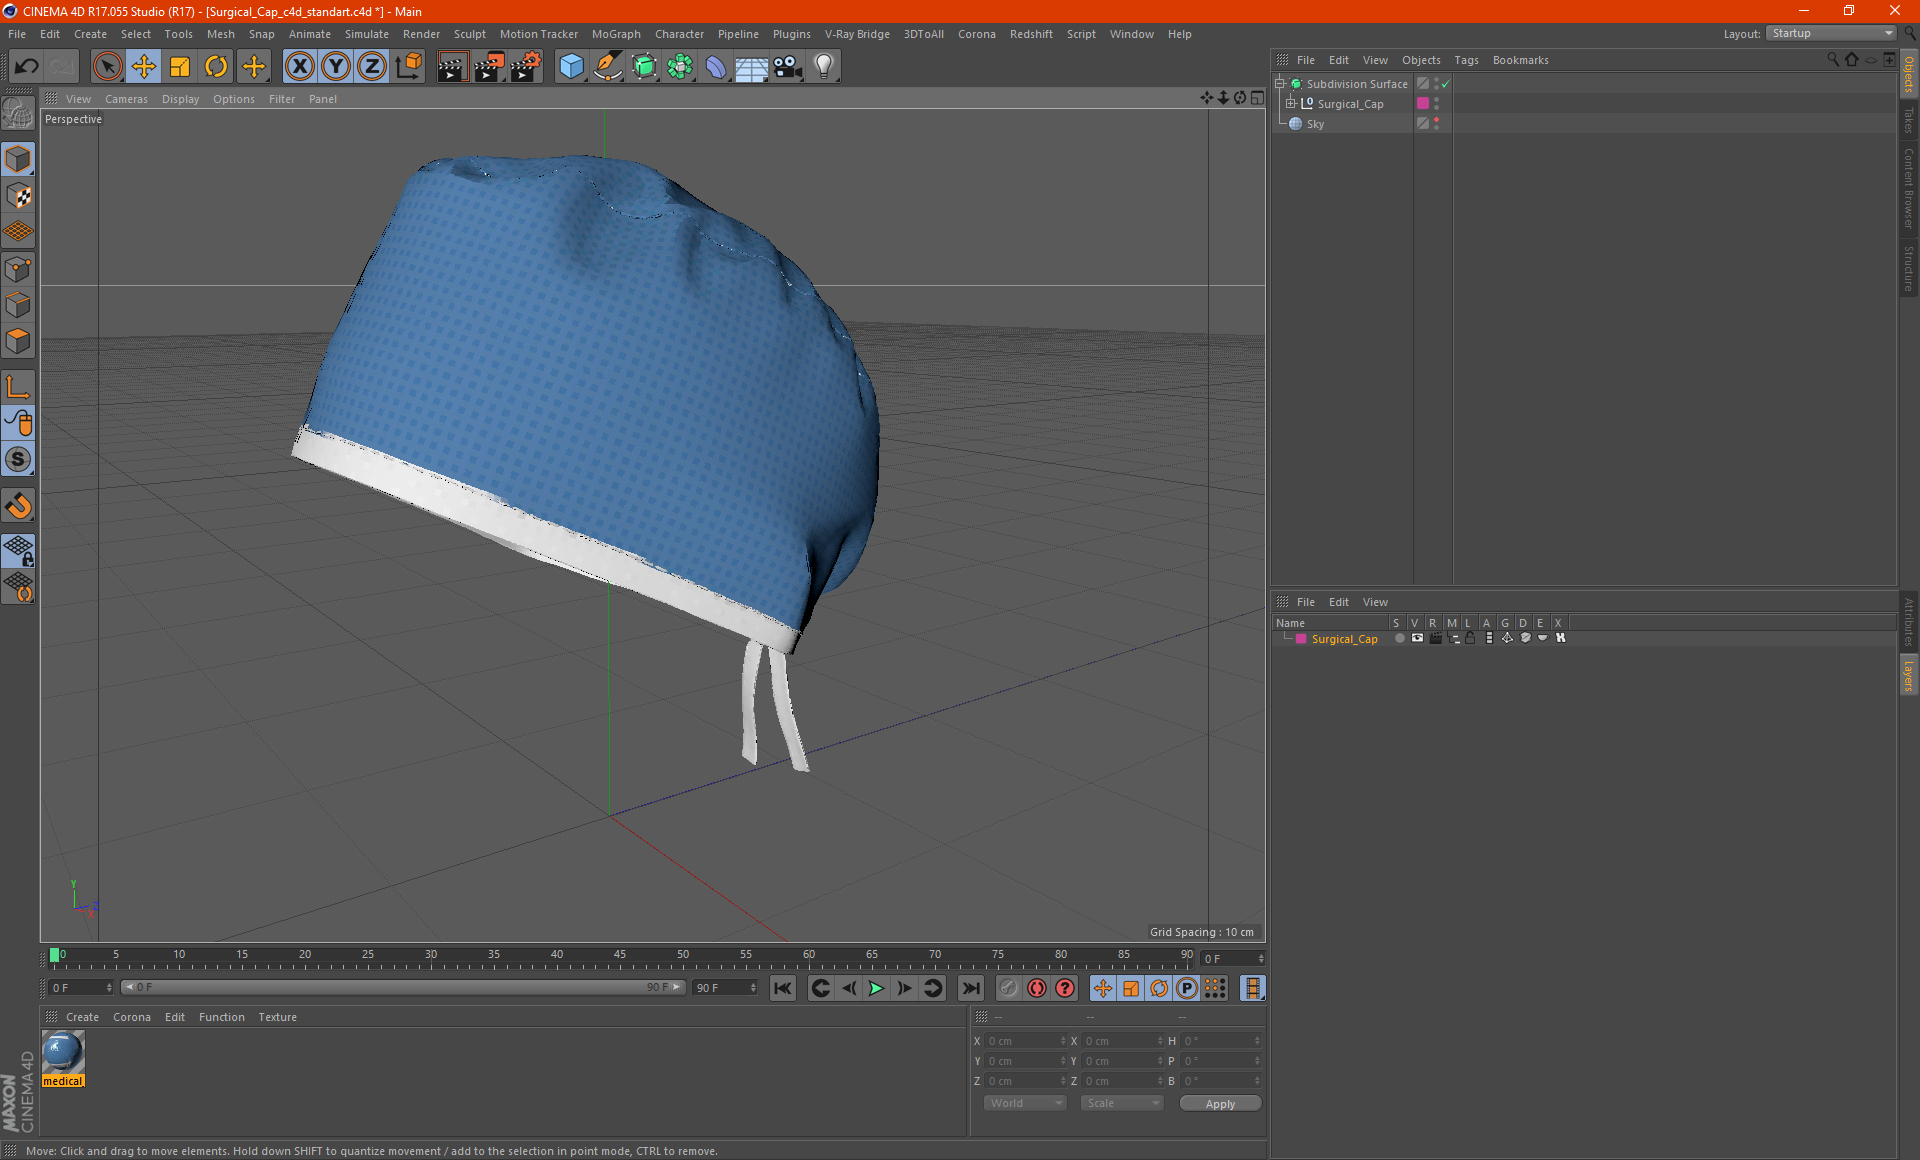
Task: Click the Subdivision Surface generator icon
Action: tap(644, 67)
